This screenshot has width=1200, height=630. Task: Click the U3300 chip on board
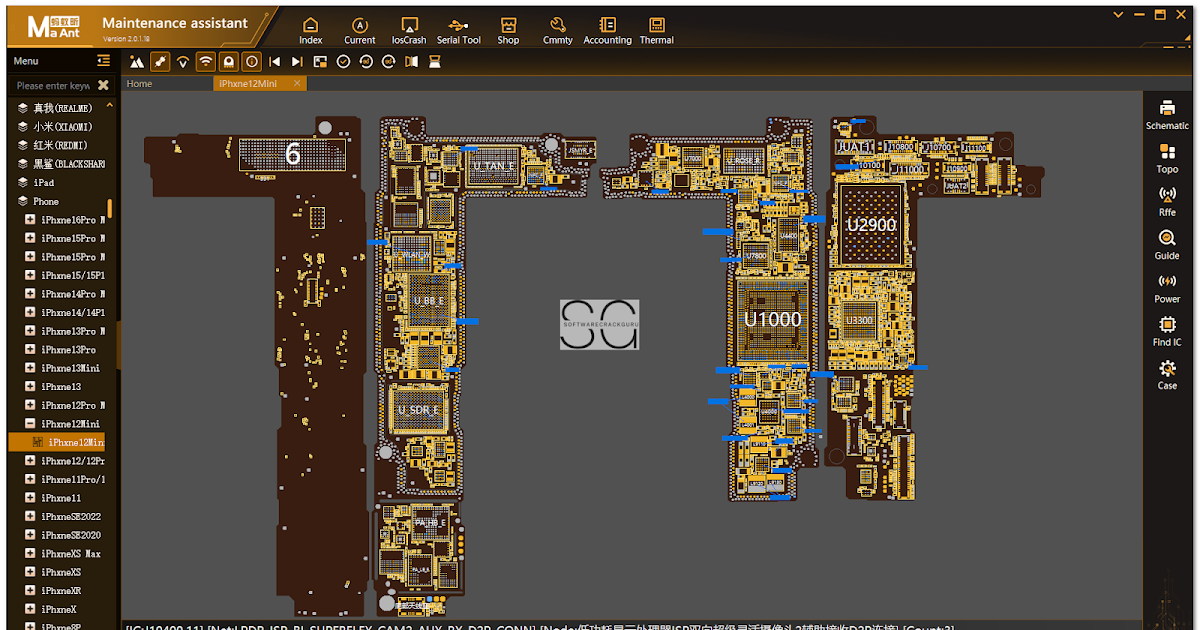click(859, 320)
